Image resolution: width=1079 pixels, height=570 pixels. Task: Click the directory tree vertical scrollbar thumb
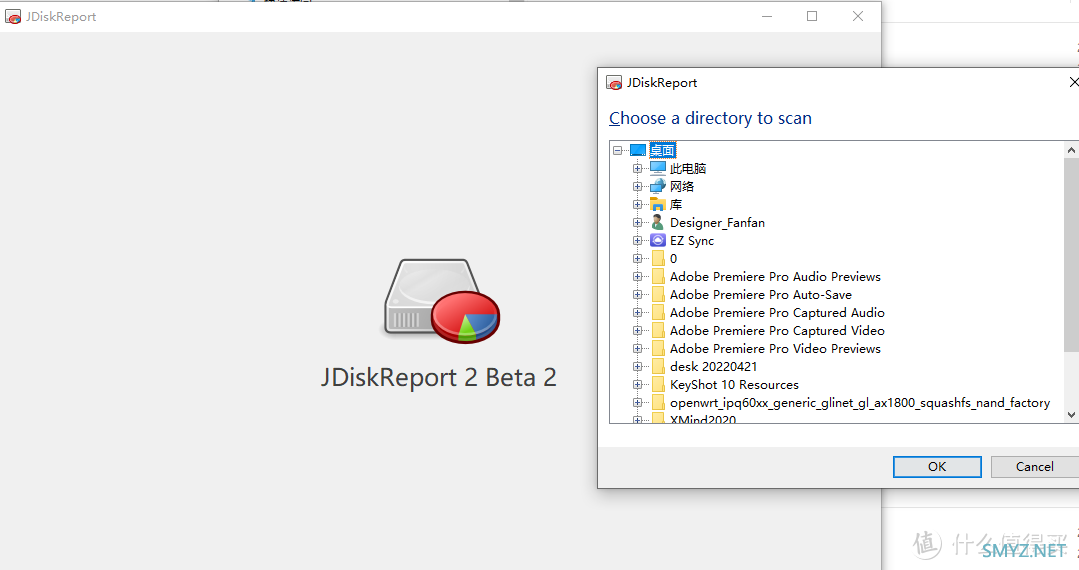coord(1071,254)
